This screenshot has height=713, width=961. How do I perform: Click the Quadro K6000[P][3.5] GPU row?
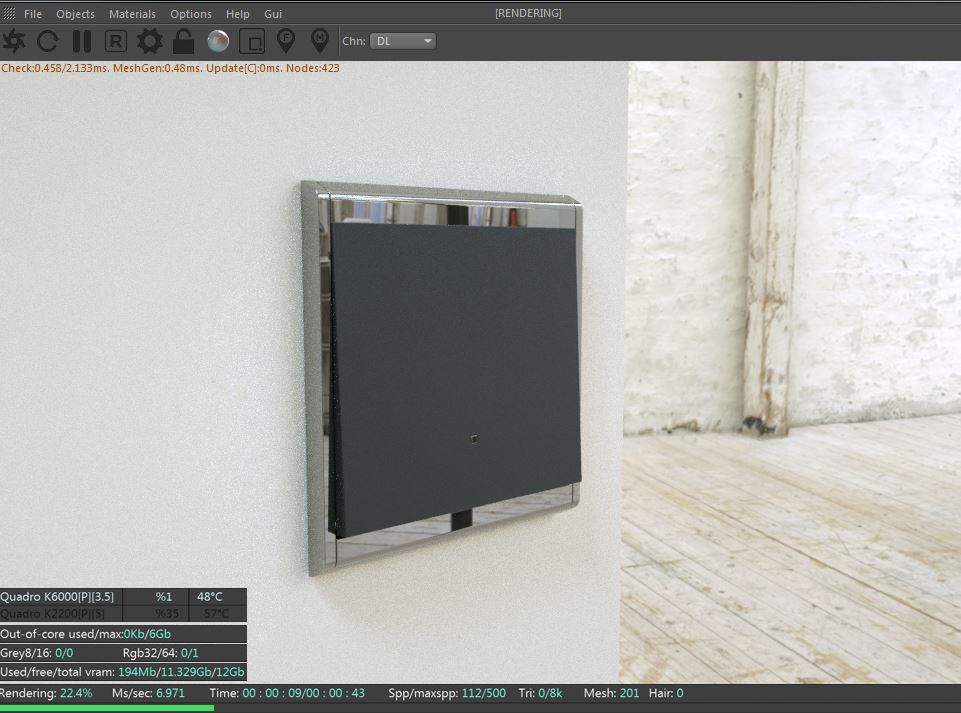[x=123, y=597]
